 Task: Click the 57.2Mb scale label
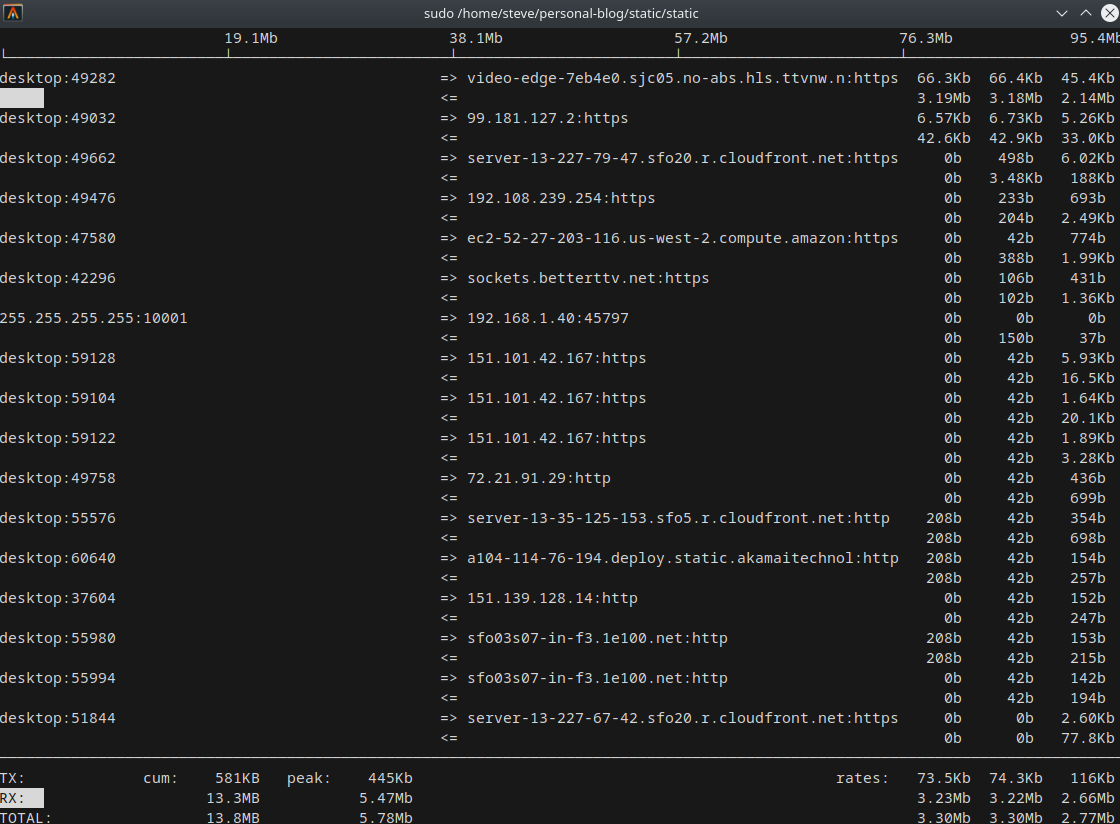[701, 39]
